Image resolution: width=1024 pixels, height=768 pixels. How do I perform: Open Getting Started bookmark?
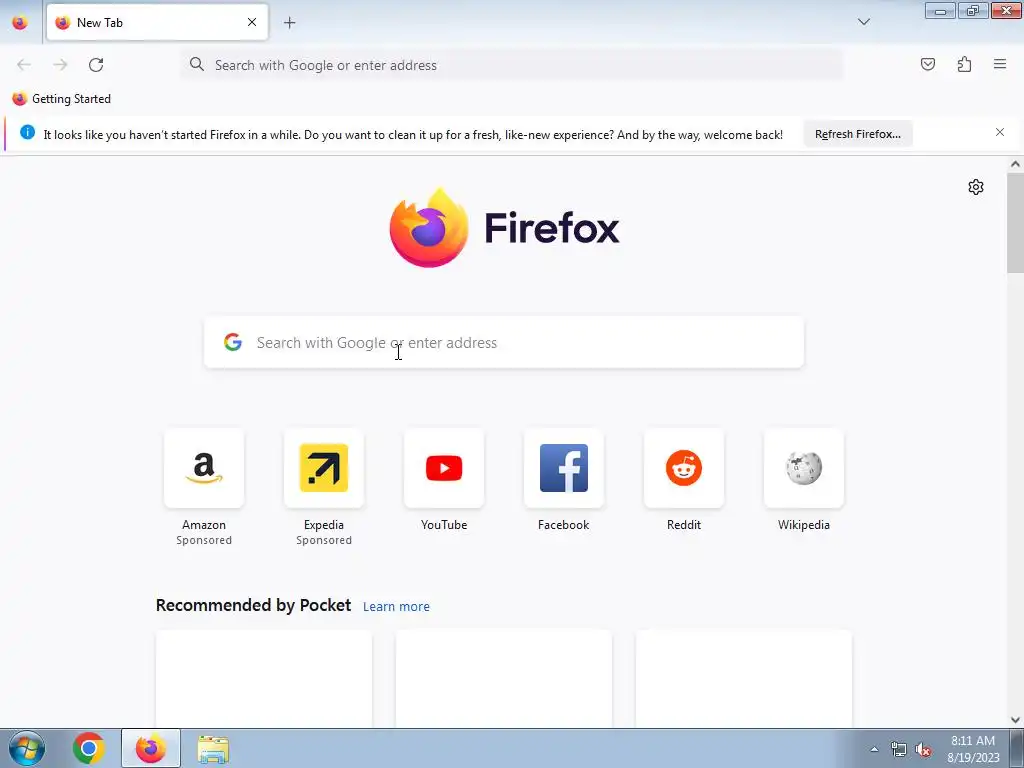(x=62, y=99)
